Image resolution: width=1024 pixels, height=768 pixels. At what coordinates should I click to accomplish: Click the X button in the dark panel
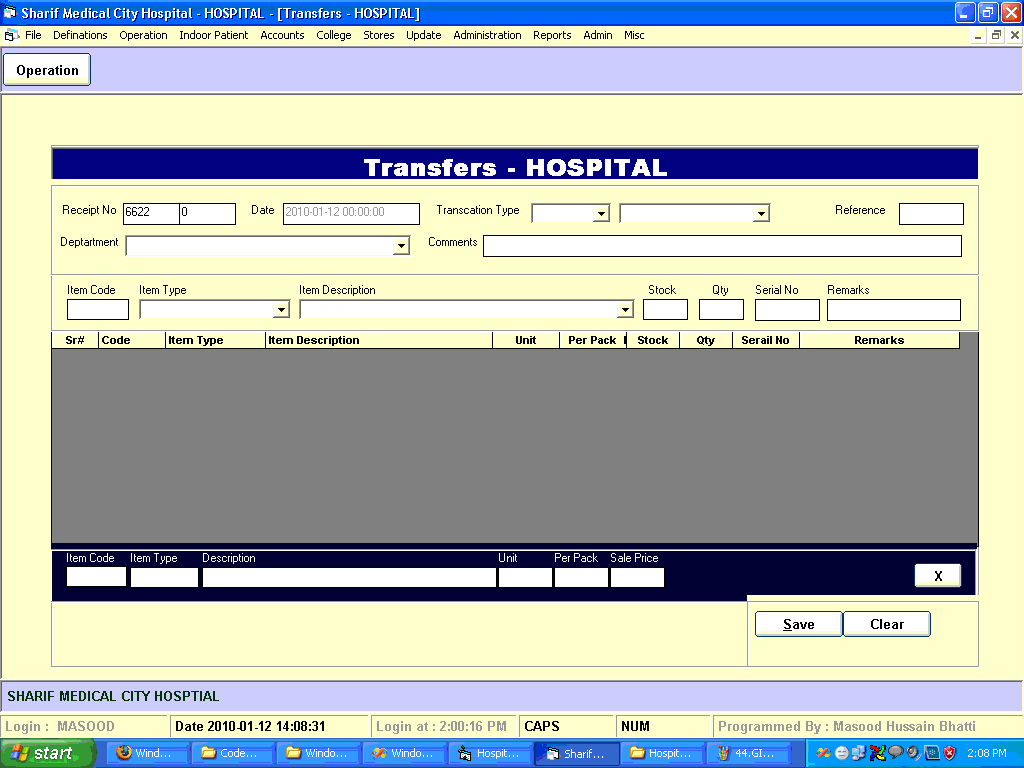pyautogui.click(x=938, y=575)
